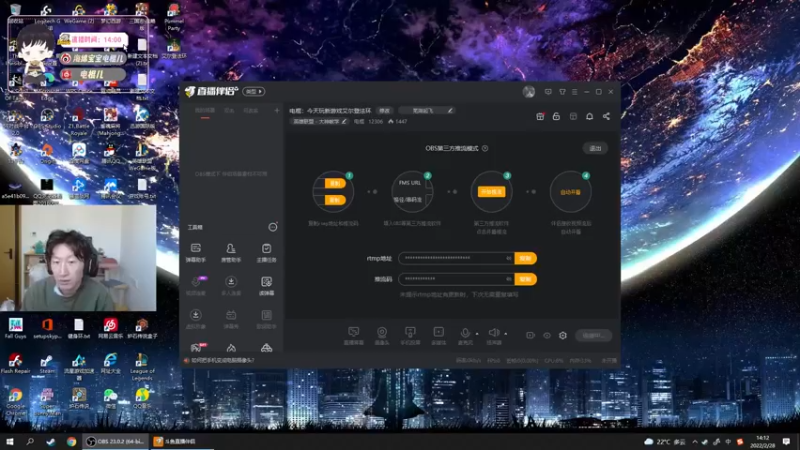The image size is (800, 450).
Task: Select the third scene tab in left panel
Action: pyautogui.click(x=251, y=110)
